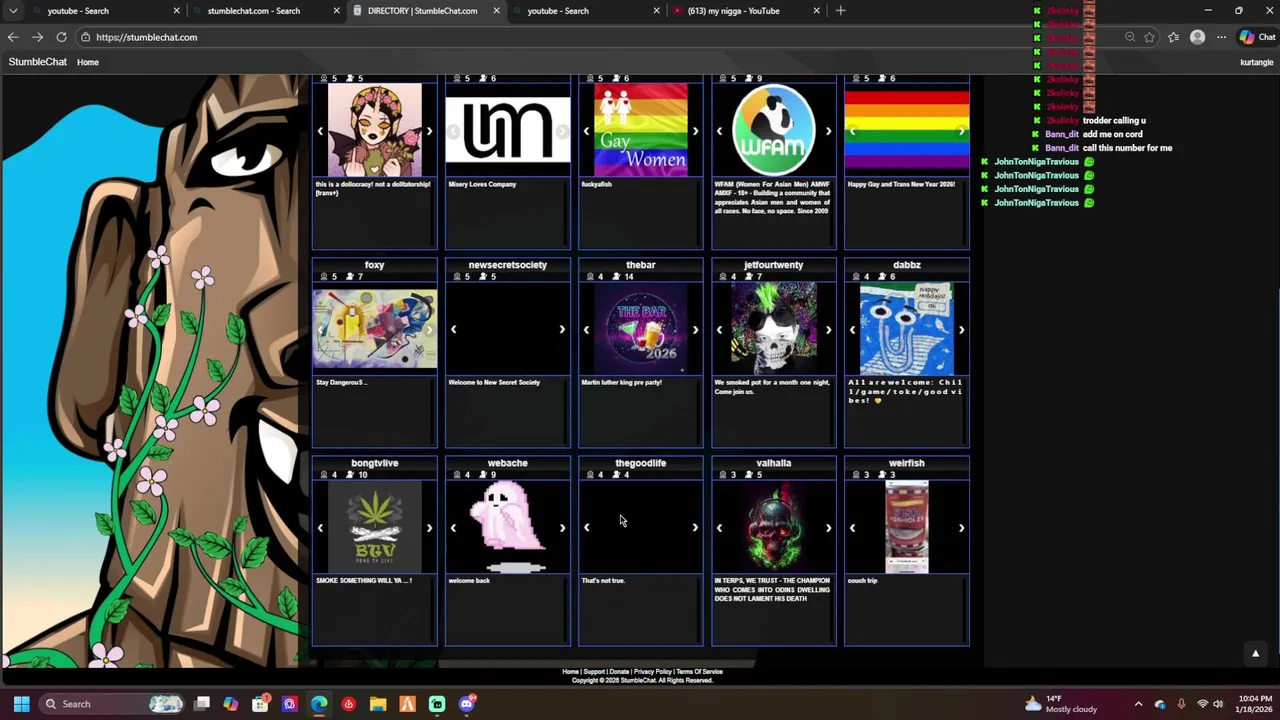1280x720 pixels.
Task: Open the browser settings and more menu
Action: 1221,37
